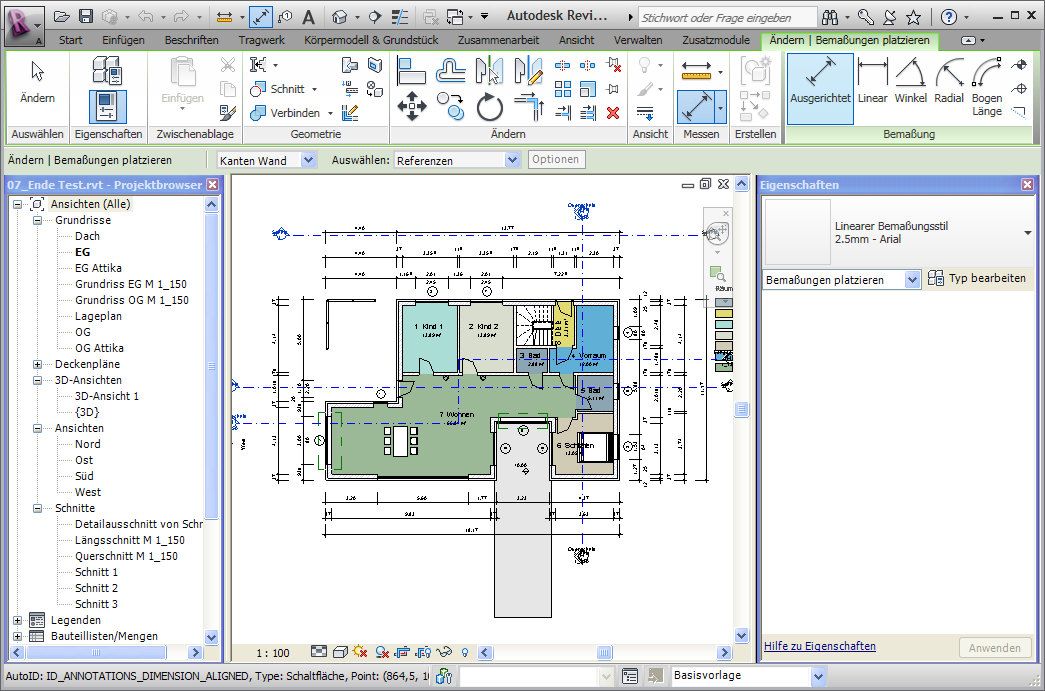Toggle the sun path display in the view bar
Image resolution: width=1045 pixels, height=691 pixels.
(x=360, y=651)
